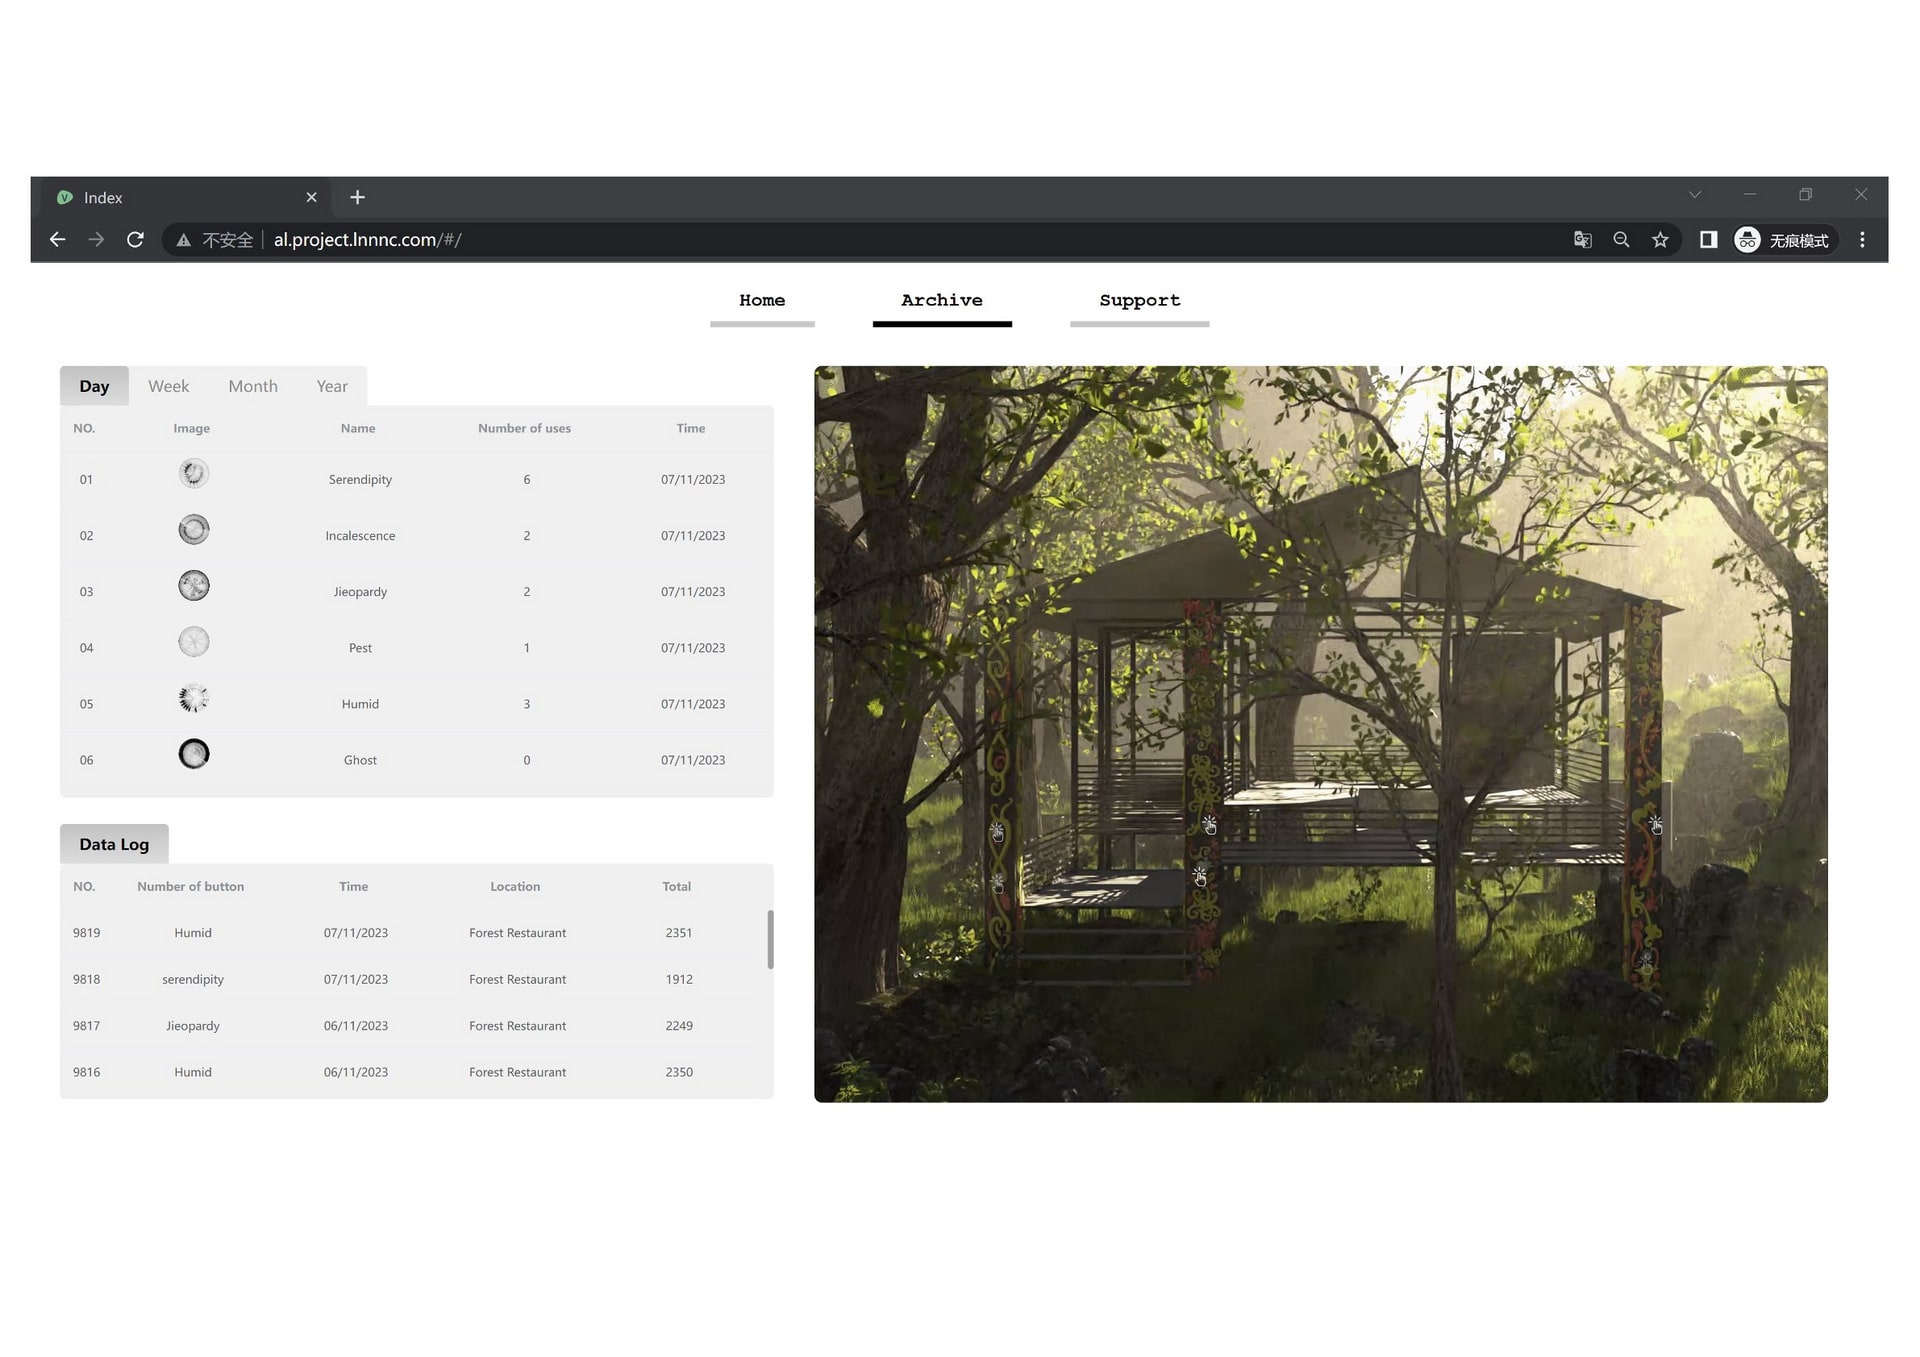Select log entry number 9818

tap(86, 979)
